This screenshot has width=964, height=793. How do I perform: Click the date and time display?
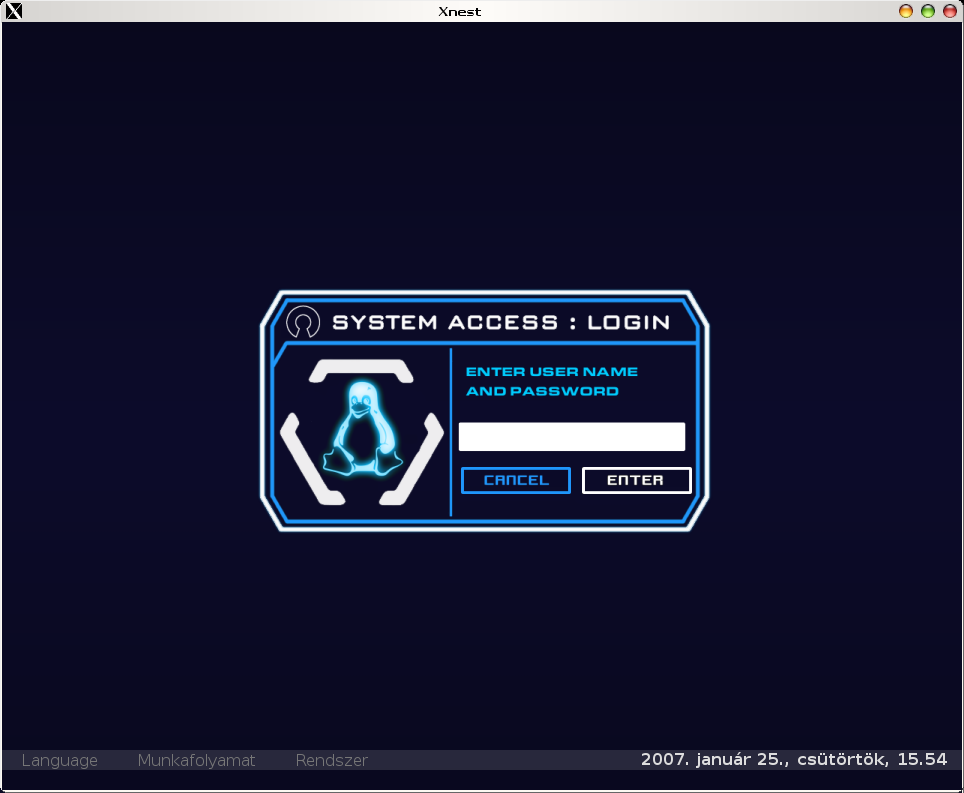pos(794,760)
